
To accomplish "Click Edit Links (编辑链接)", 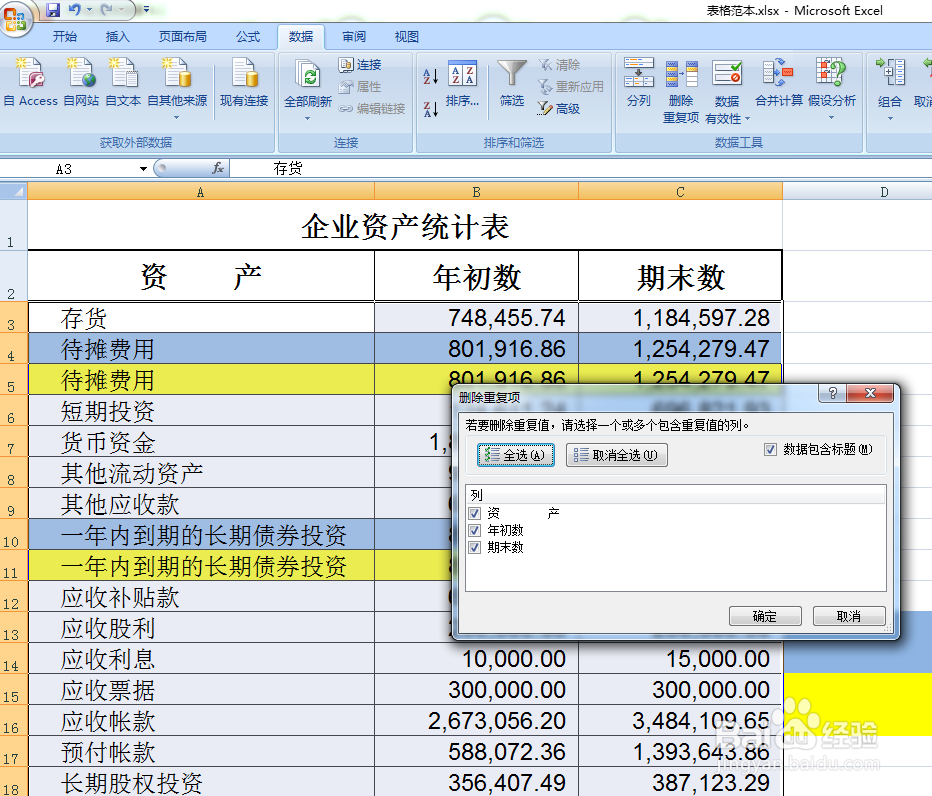I will (372, 109).
